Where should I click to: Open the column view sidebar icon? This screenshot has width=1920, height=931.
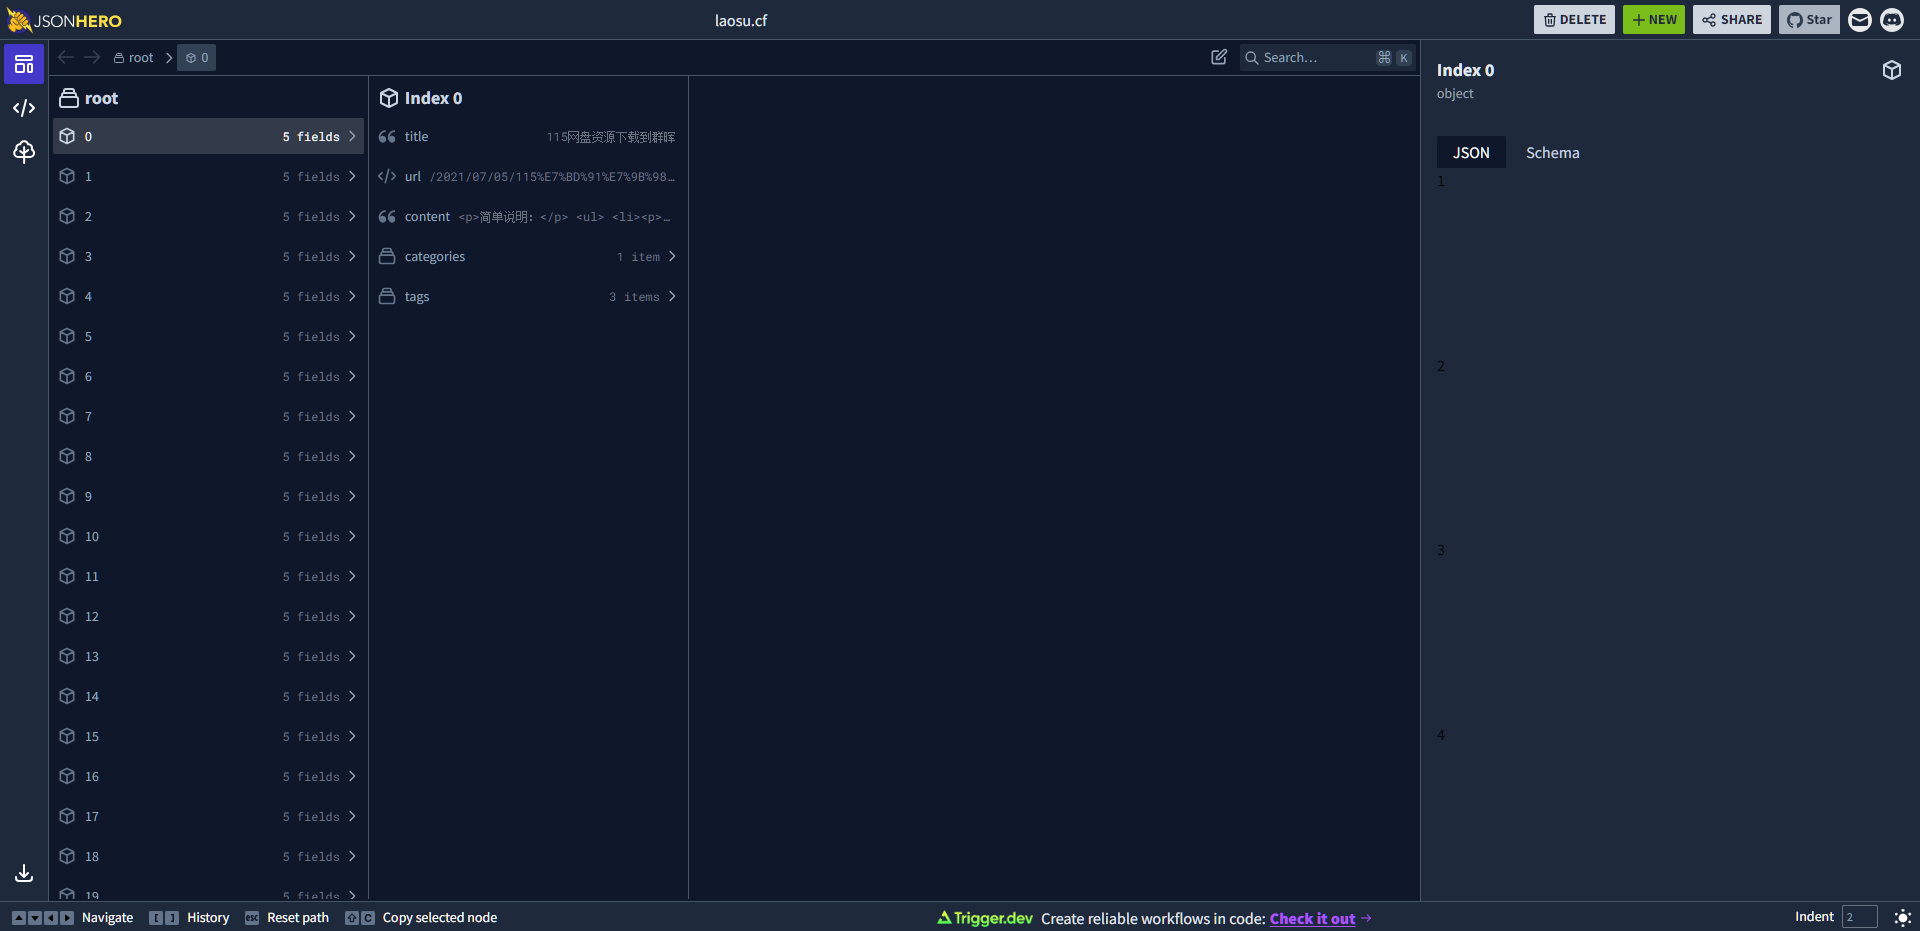point(24,64)
